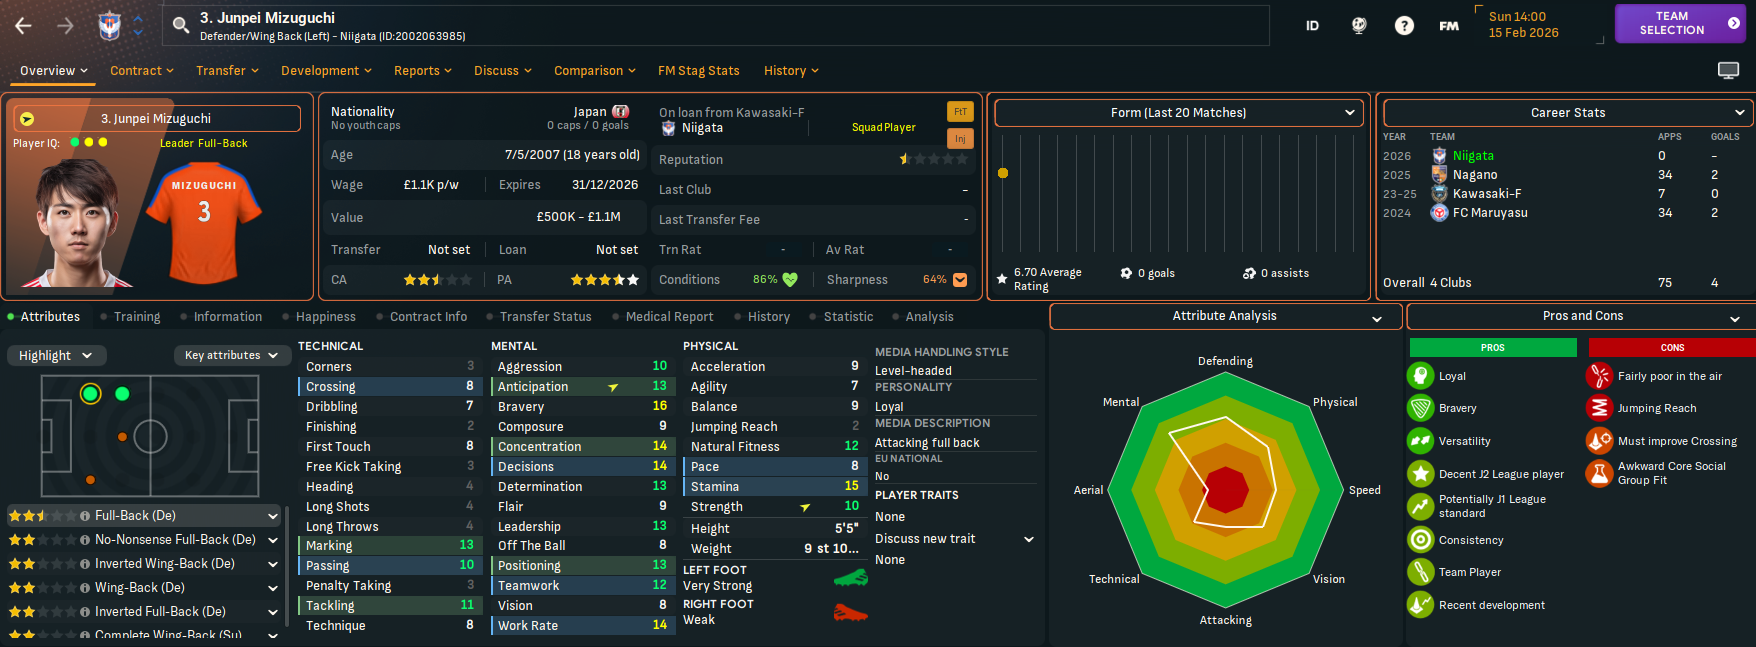Open the Key attributes dropdown

[231, 355]
